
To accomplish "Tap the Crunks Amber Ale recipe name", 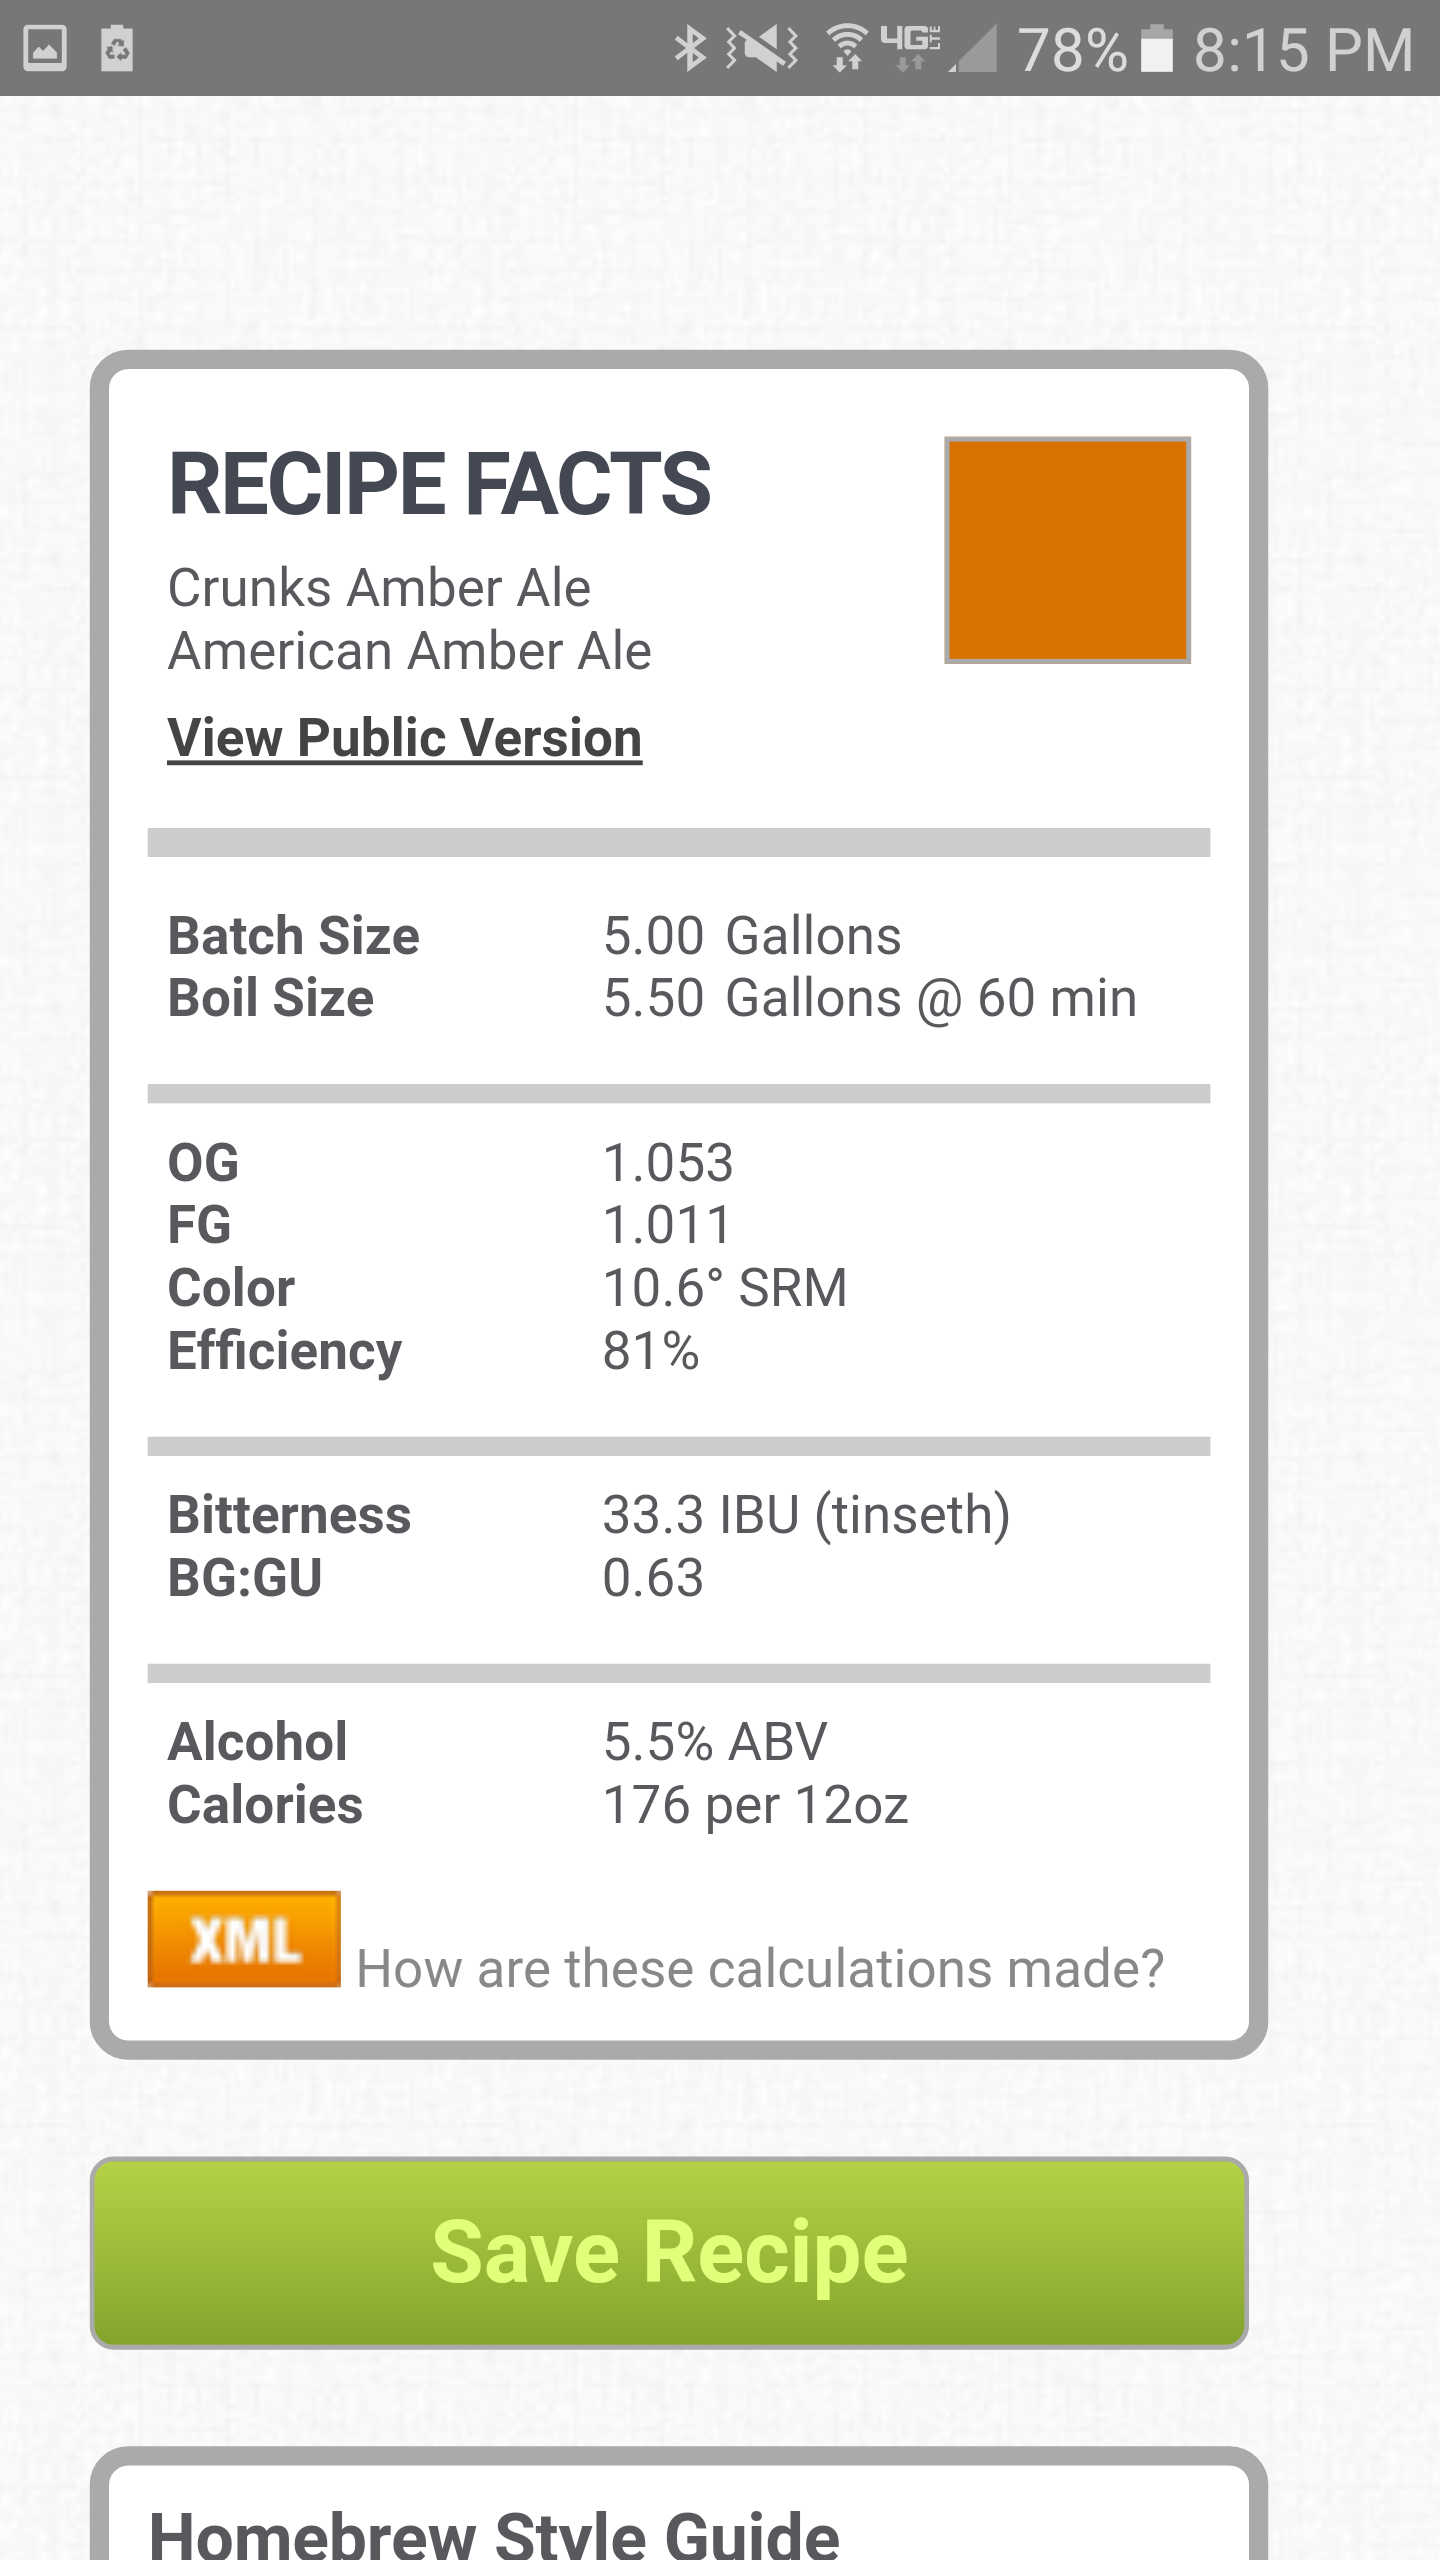I will coord(379,587).
